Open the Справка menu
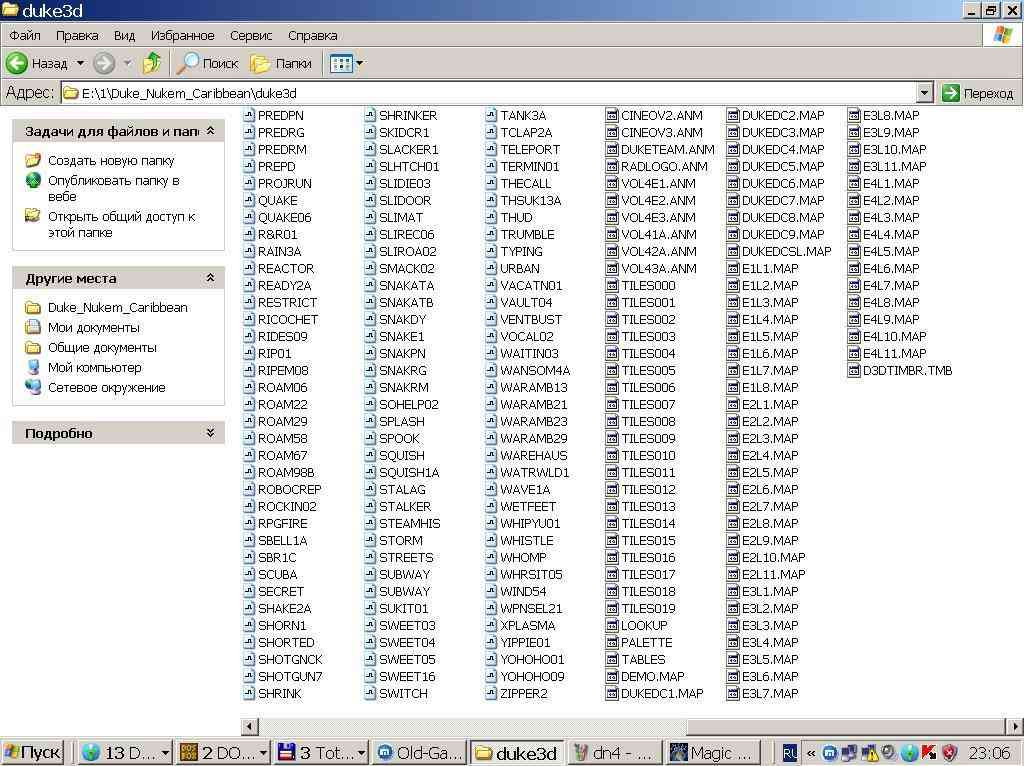The height and width of the screenshot is (766, 1024). [x=312, y=35]
